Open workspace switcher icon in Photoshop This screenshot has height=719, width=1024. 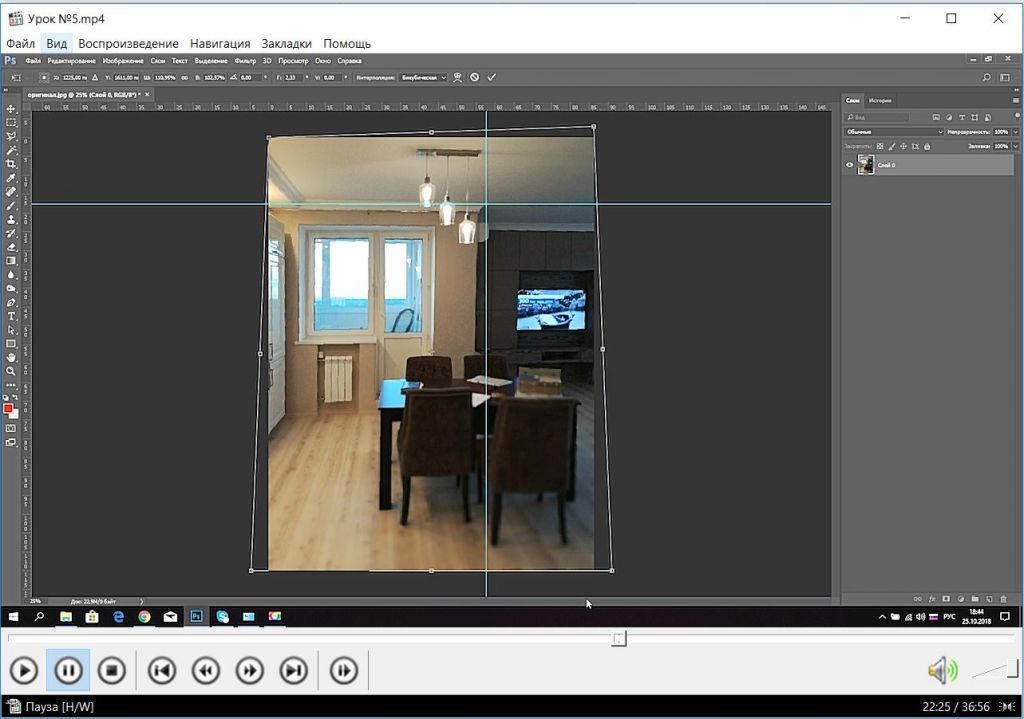(1005, 77)
